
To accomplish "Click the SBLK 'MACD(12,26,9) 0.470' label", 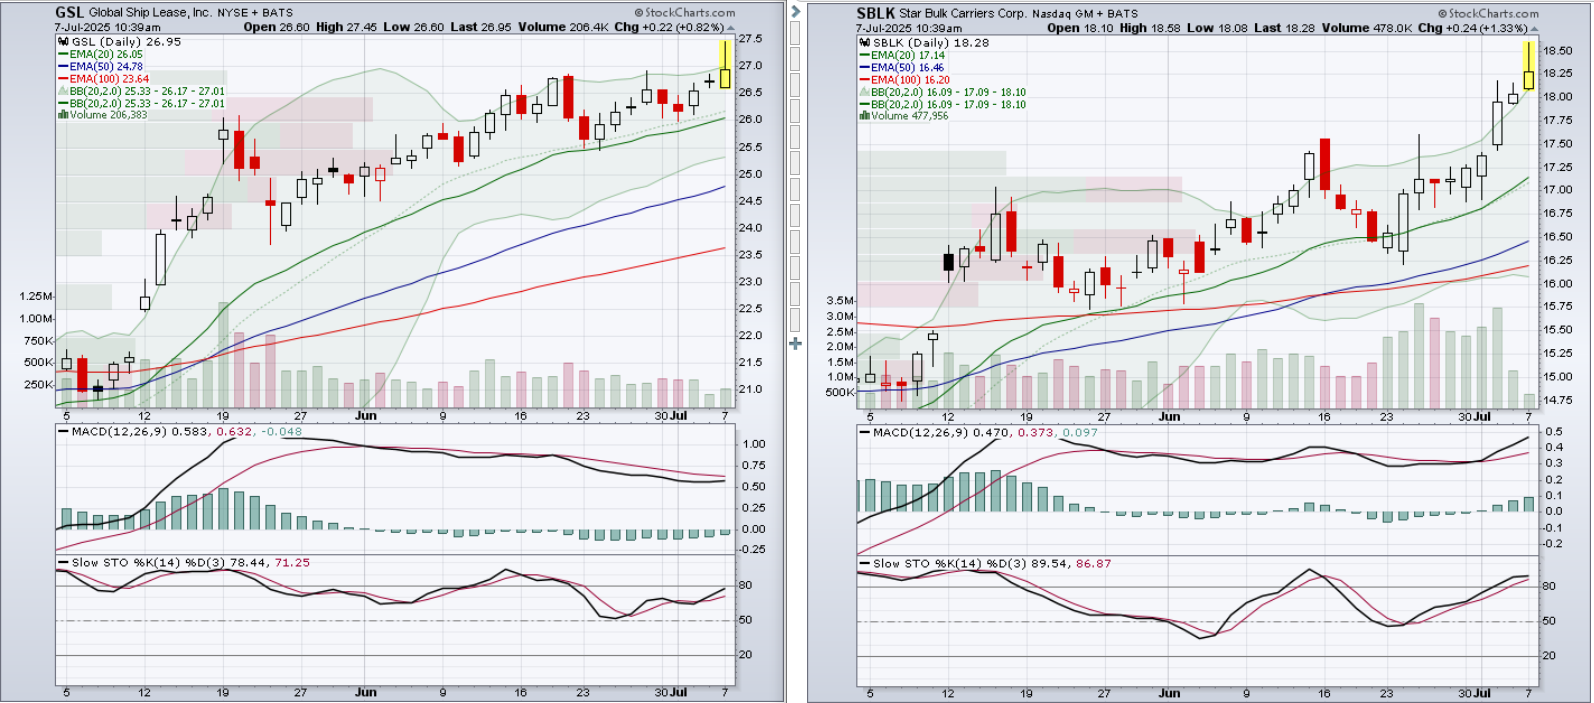I will coord(942,433).
